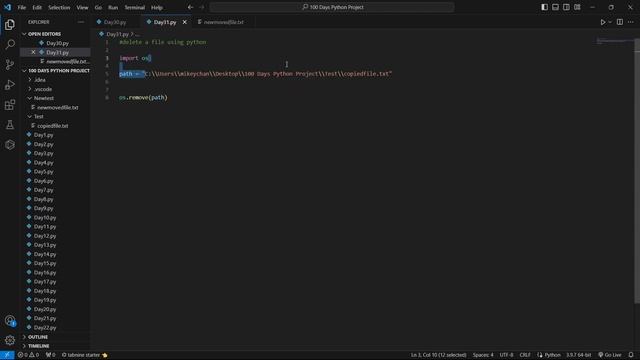Open the Tabnine hexagon icon in activity bar

click(10, 144)
